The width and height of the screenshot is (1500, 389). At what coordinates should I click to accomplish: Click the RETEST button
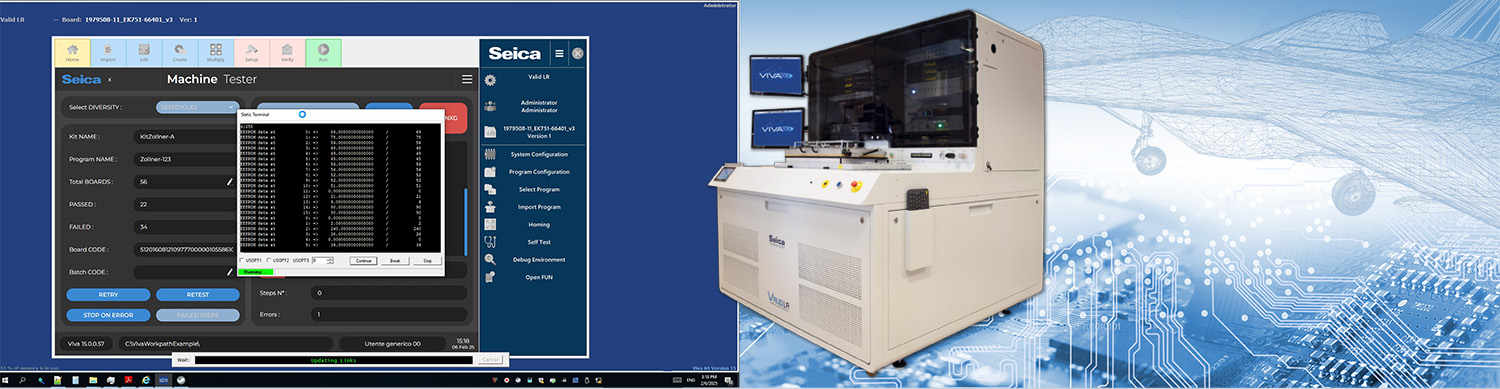pyautogui.click(x=197, y=295)
